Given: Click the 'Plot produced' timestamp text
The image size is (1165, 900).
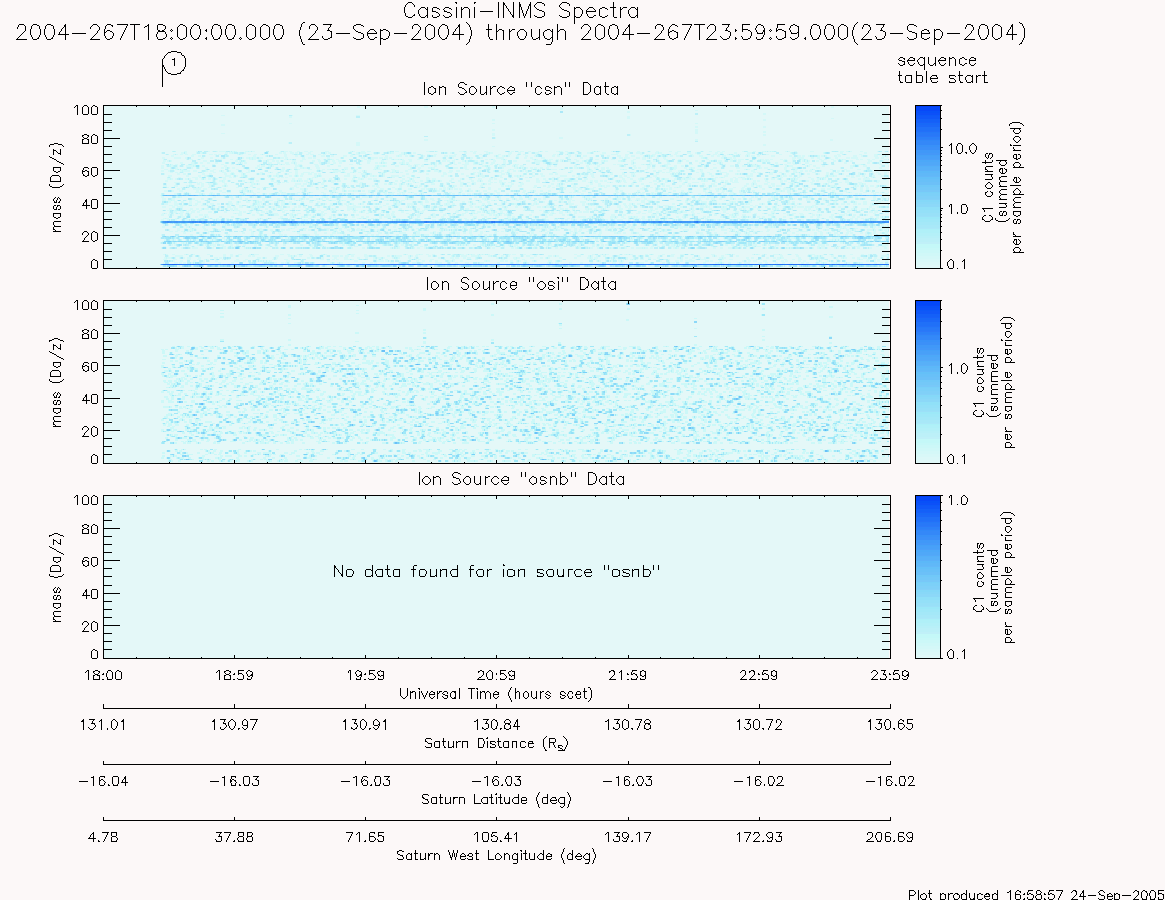Looking at the screenshot, I should point(1036,893).
